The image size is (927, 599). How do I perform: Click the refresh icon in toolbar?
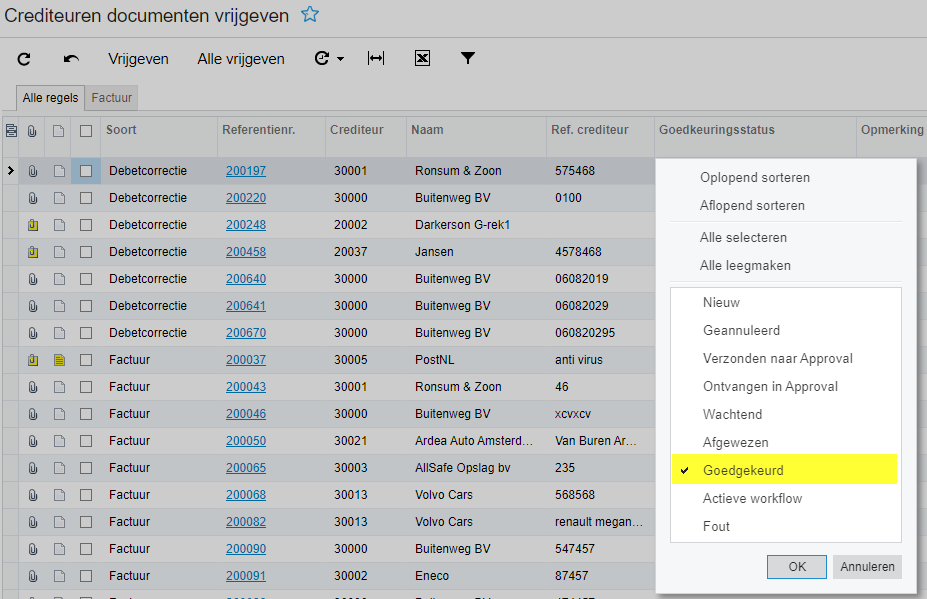coord(24,59)
